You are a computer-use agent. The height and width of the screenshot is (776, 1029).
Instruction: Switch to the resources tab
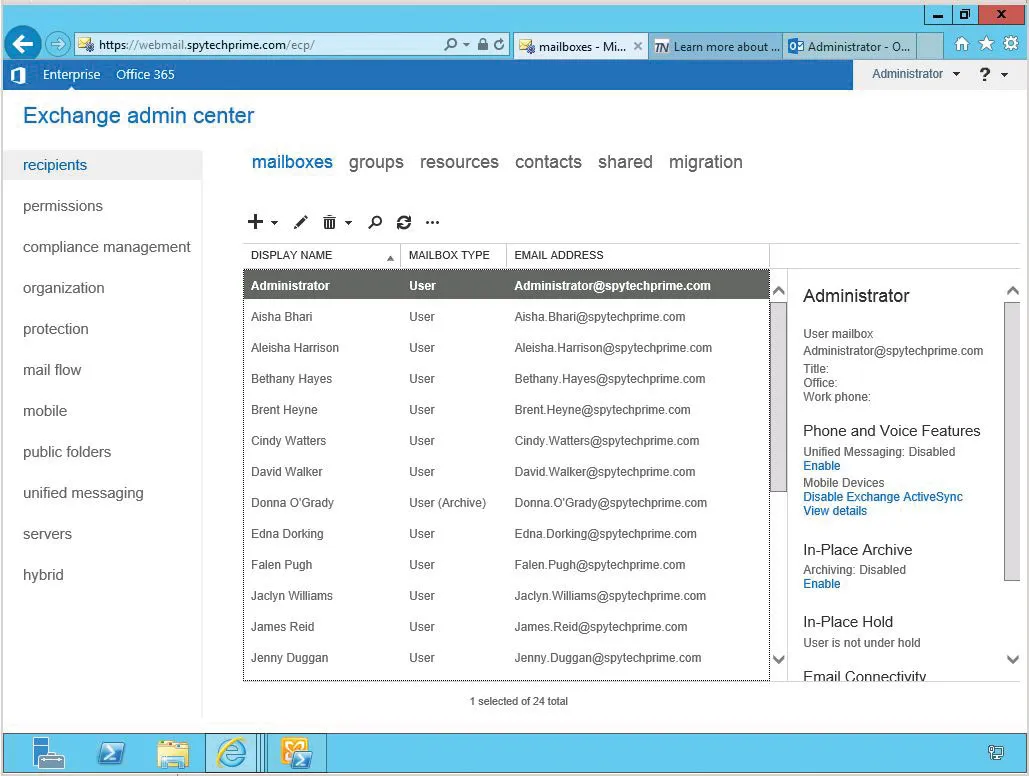click(x=459, y=162)
